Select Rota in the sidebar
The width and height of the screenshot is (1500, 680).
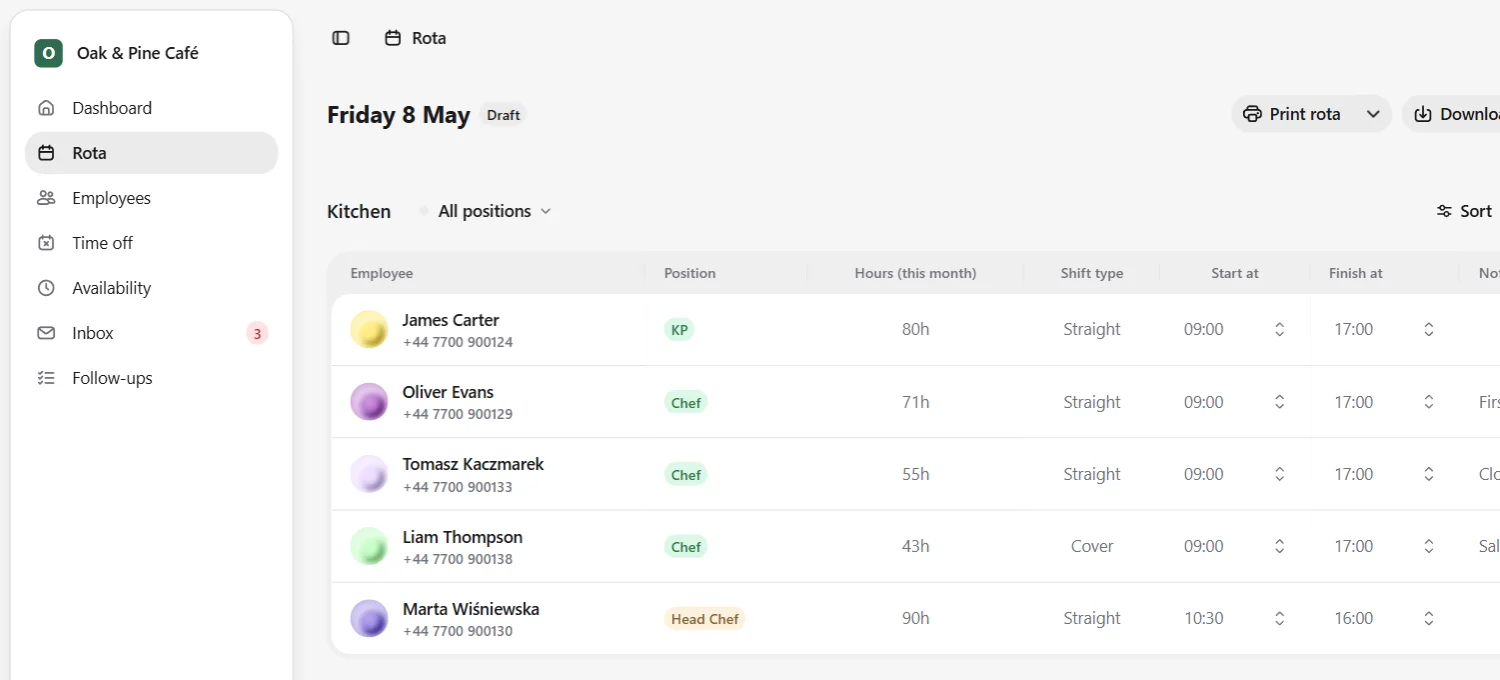click(x=151, y=153)
